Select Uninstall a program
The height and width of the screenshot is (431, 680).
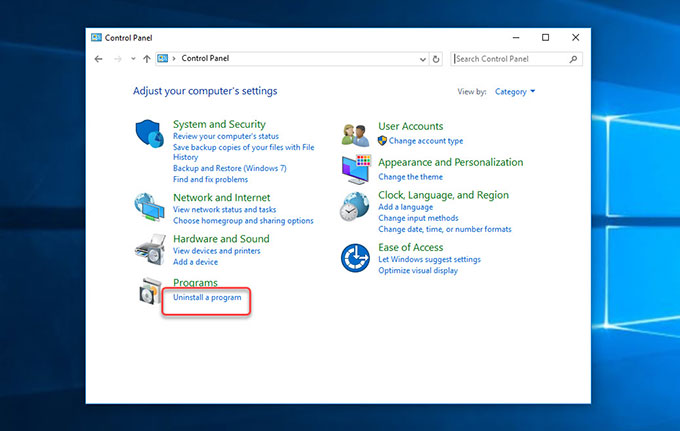click(207, 297)
